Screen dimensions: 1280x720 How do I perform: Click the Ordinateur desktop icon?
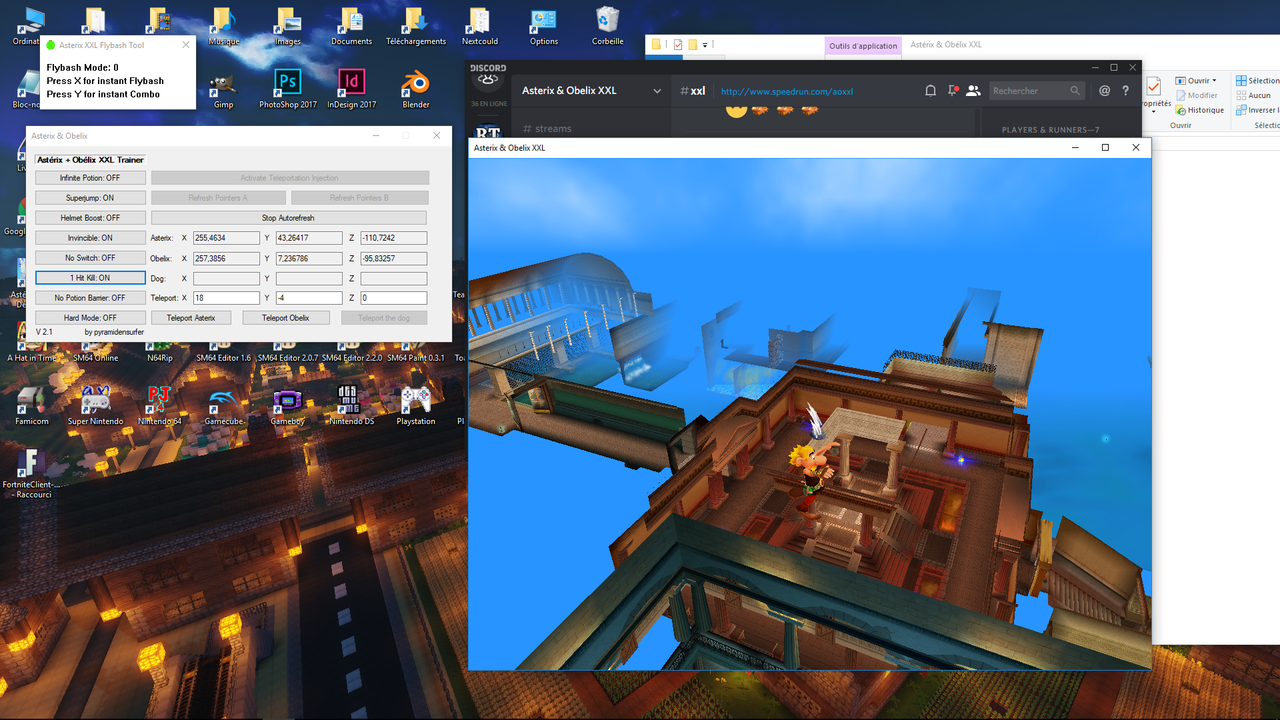click(x=31, y=26)
